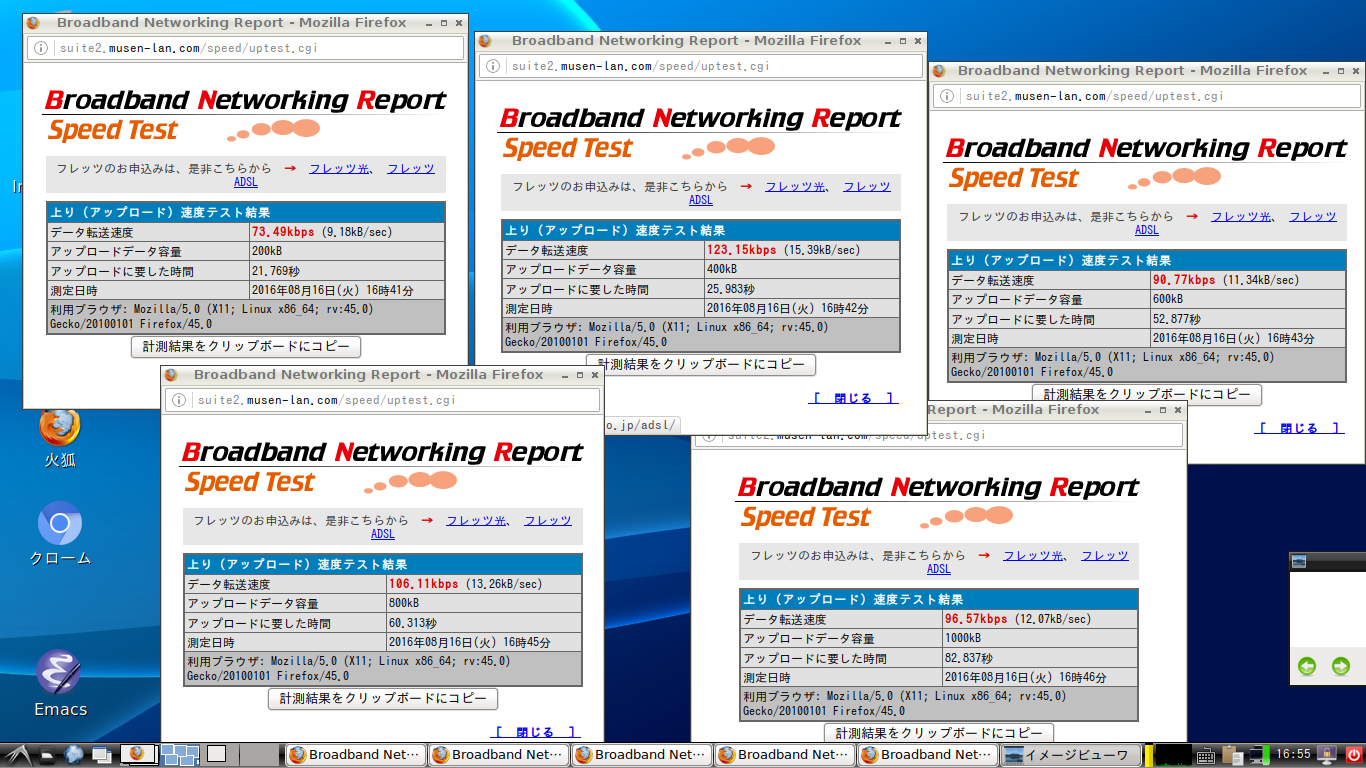Click the Firefox launcher in the taskbar panel
1366x768 pixels.
click(138, 754)
